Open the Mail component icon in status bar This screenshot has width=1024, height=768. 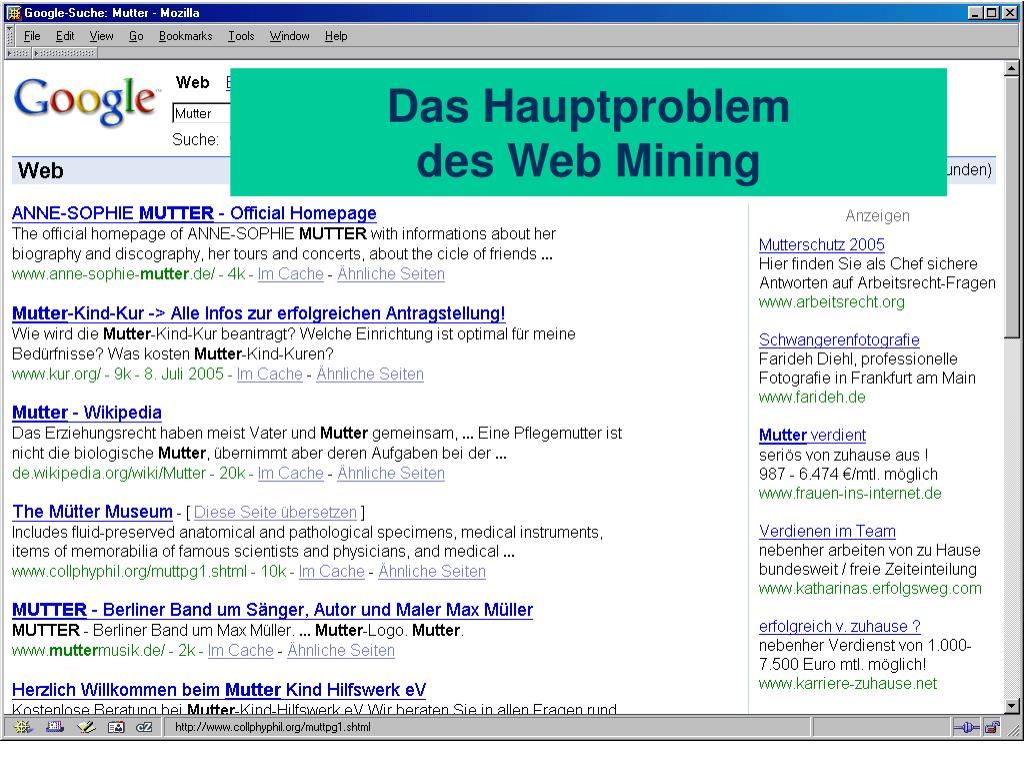(x=55, y=727)
